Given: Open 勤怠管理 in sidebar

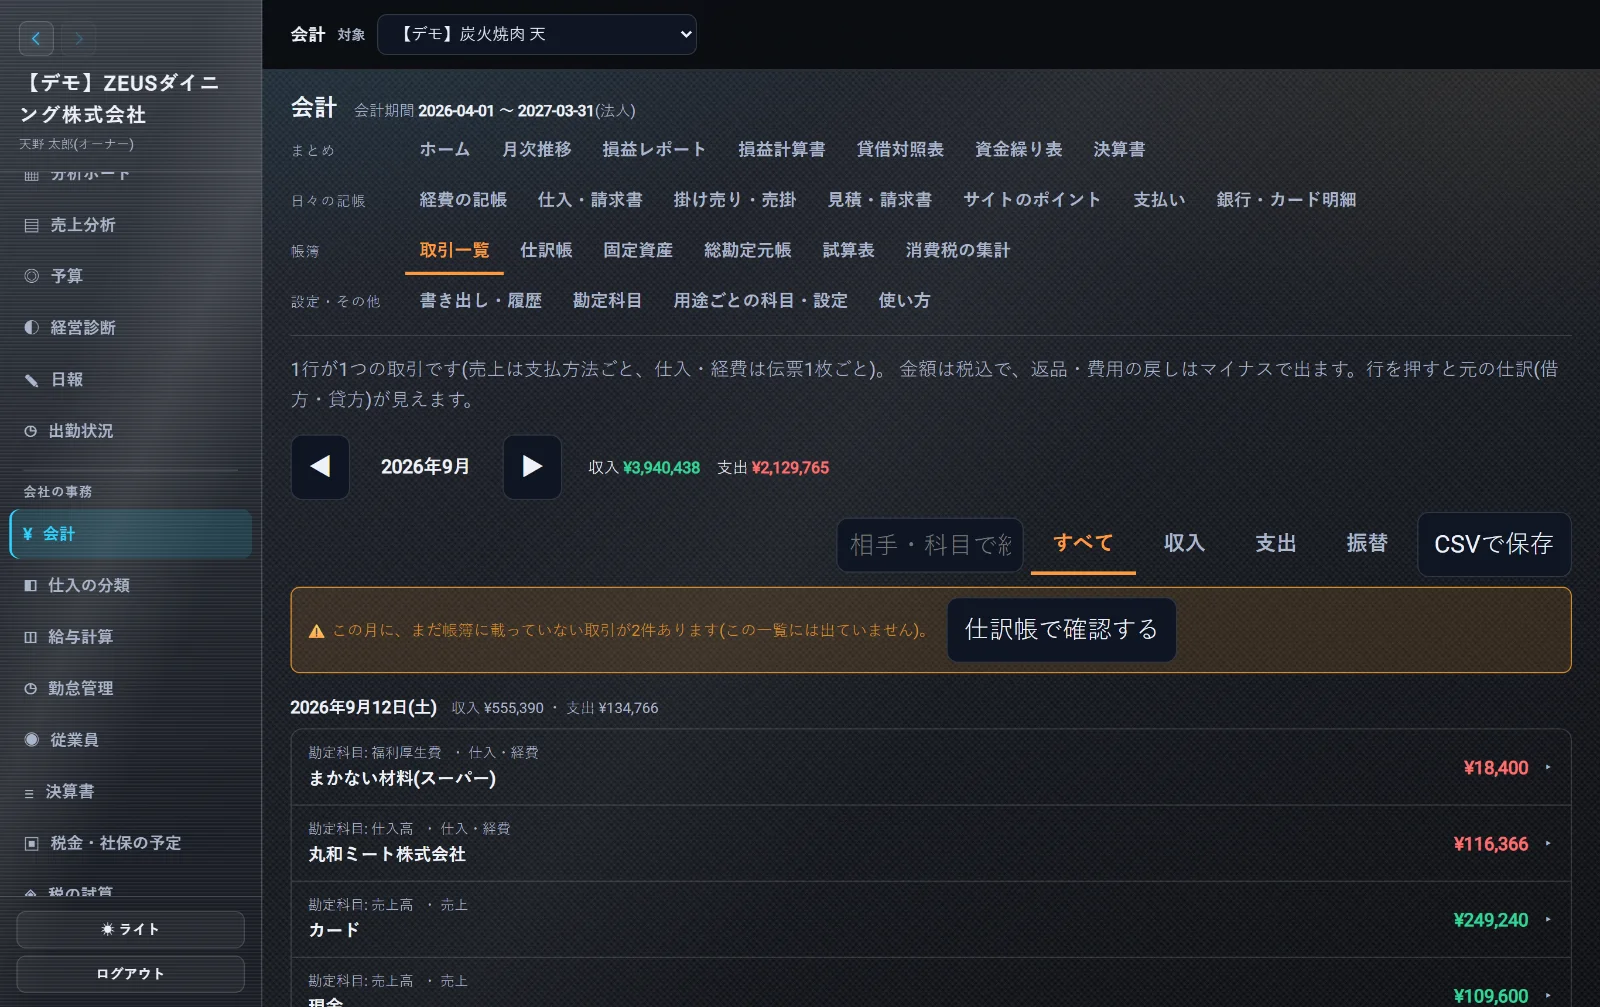Looking at the screenshot, I should pyautogui.click(x=130, y=688).
